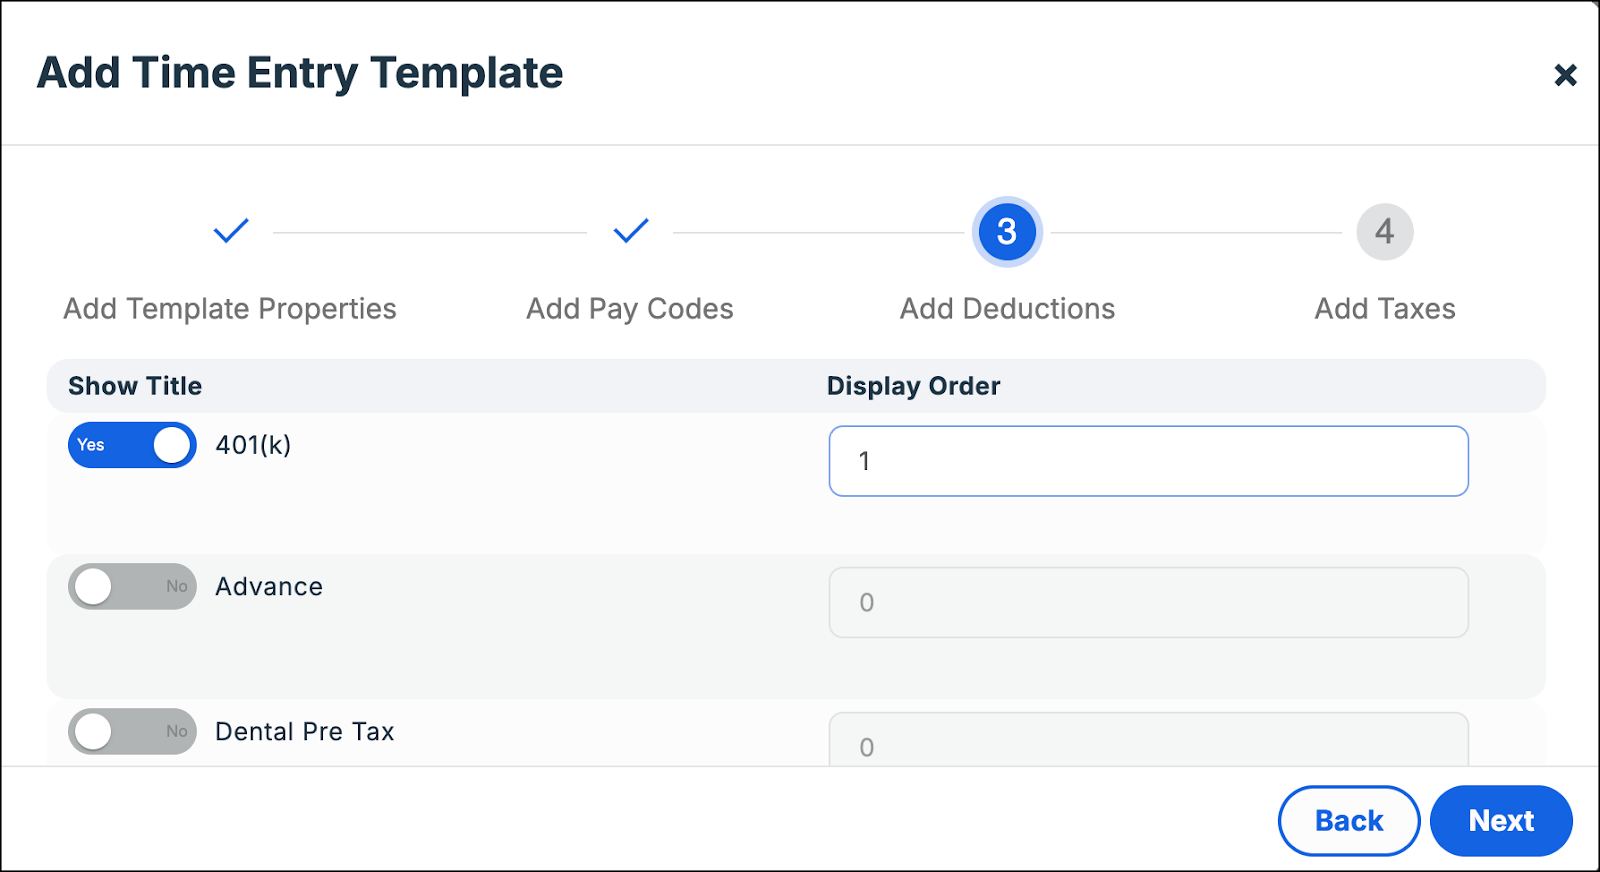Jump to the Add Taxes step
Image resolution: width=1600 pixels, height=872 pixels.
[x=1385, y=309]
